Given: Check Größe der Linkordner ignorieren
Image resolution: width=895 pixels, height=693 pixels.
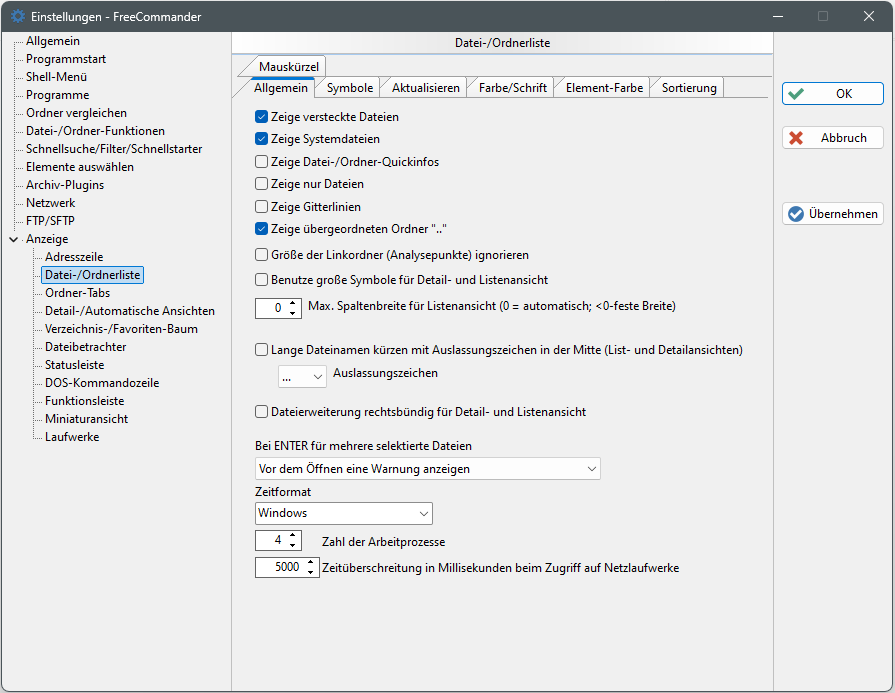Looking at the screenshot, I should coord(261,255).
